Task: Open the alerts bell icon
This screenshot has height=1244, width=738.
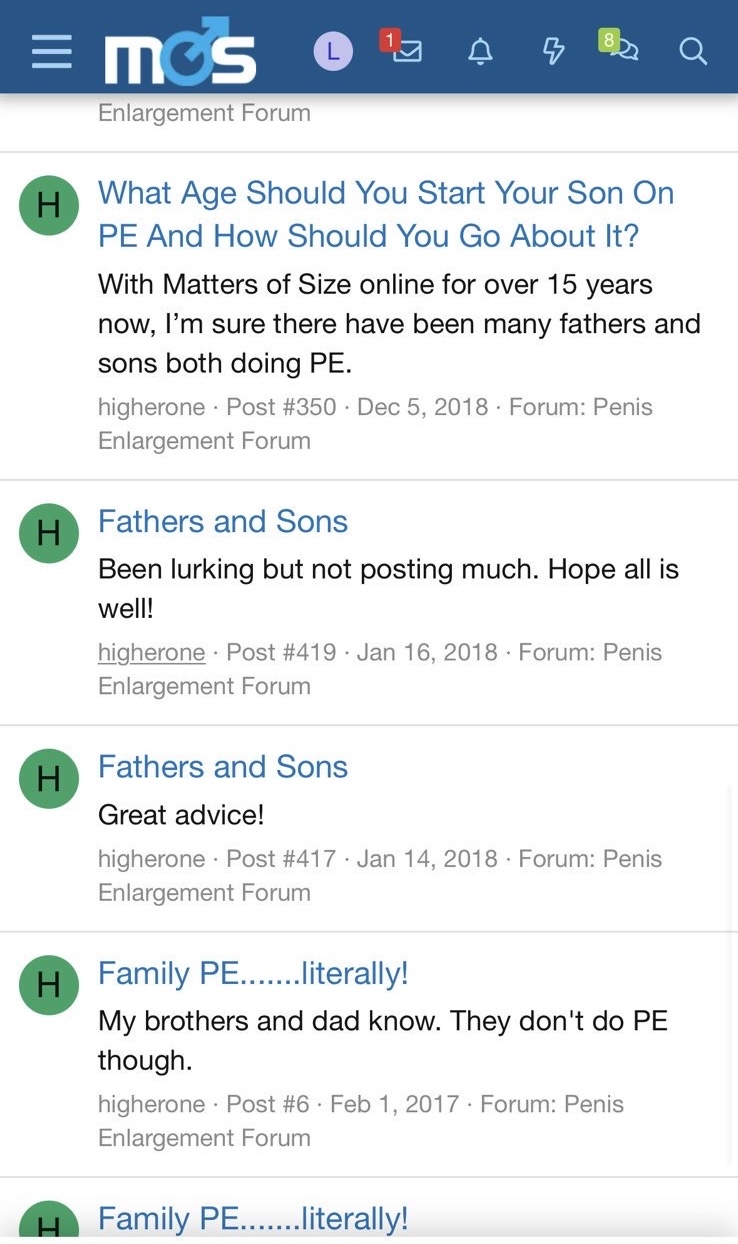Action: 480,51
